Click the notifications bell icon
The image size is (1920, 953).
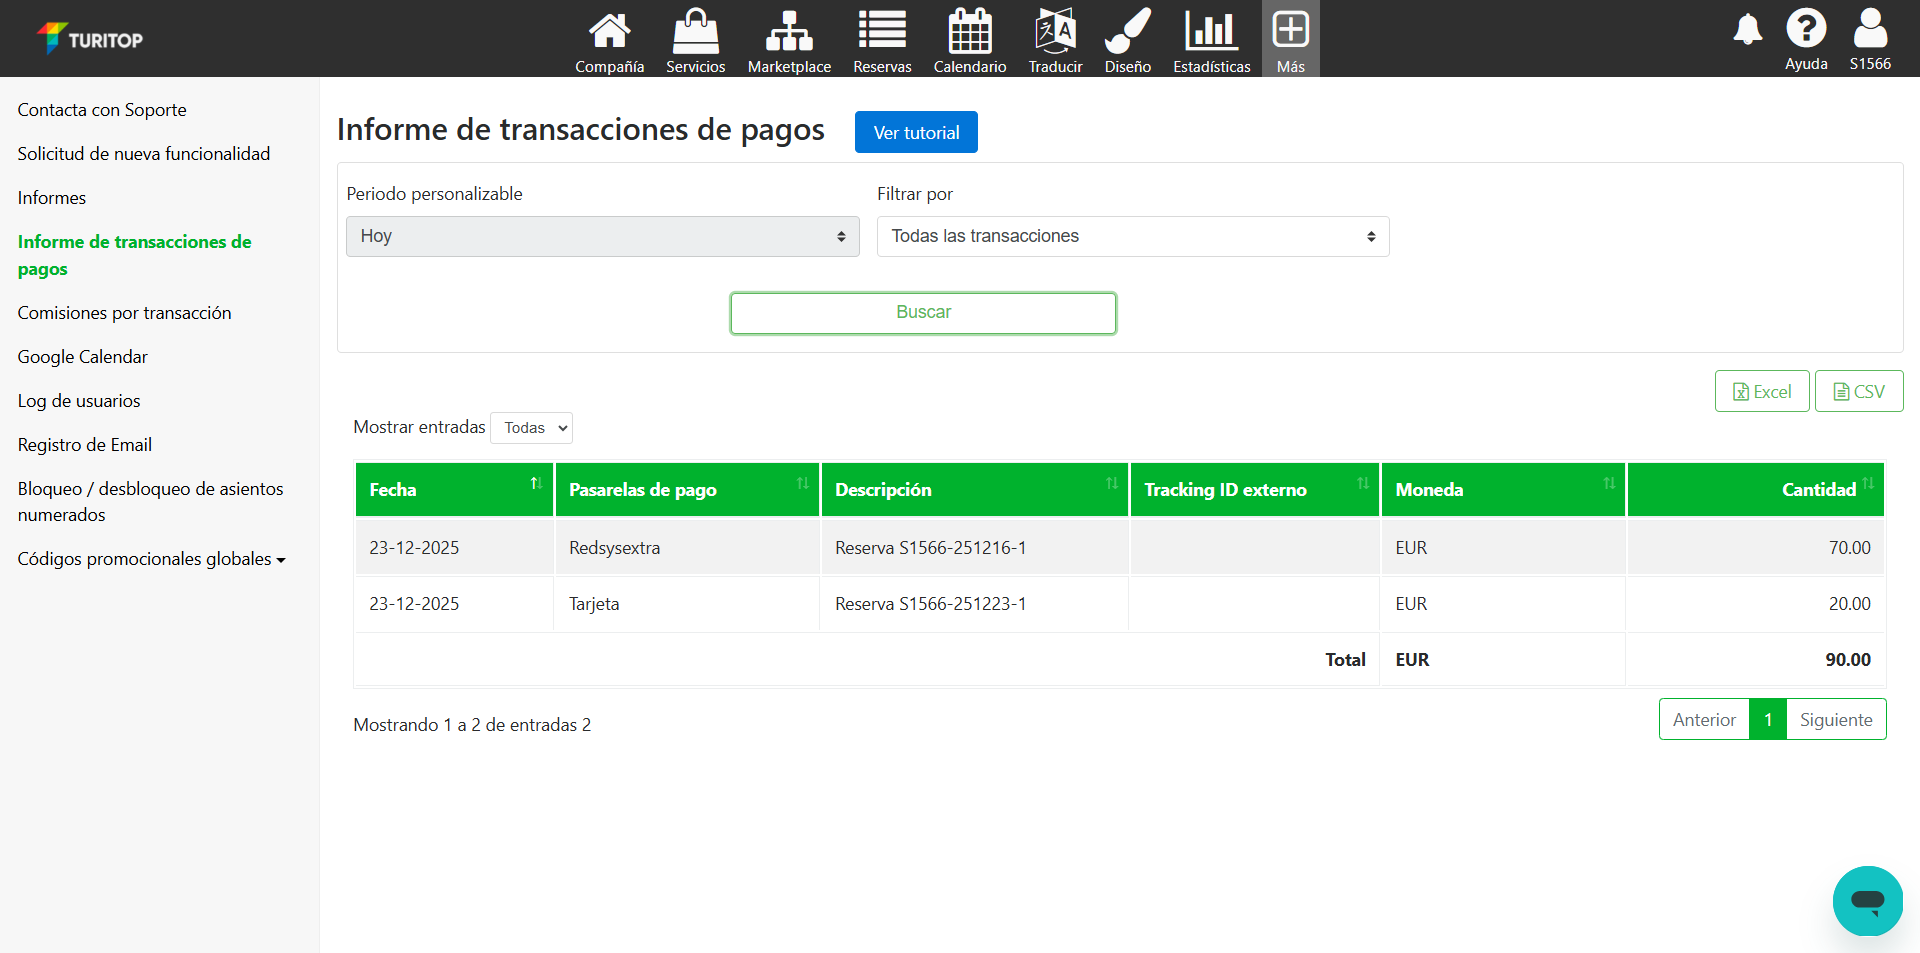(x=1747, y=30)
